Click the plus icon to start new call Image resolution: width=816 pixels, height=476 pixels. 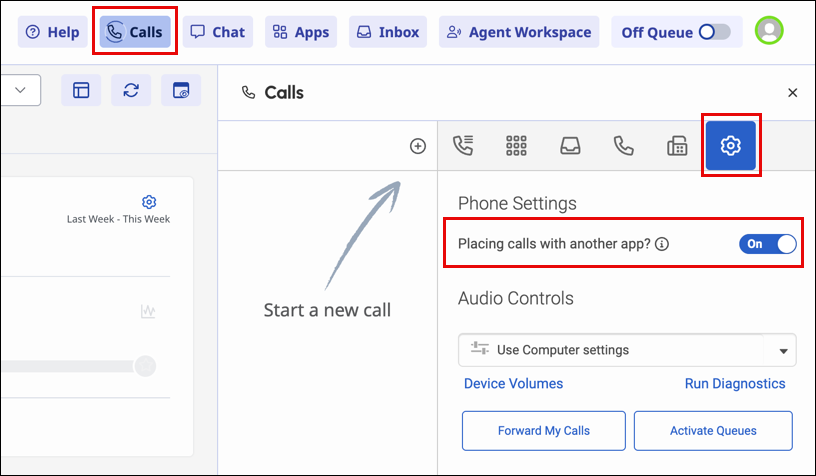tap(418, 146)
